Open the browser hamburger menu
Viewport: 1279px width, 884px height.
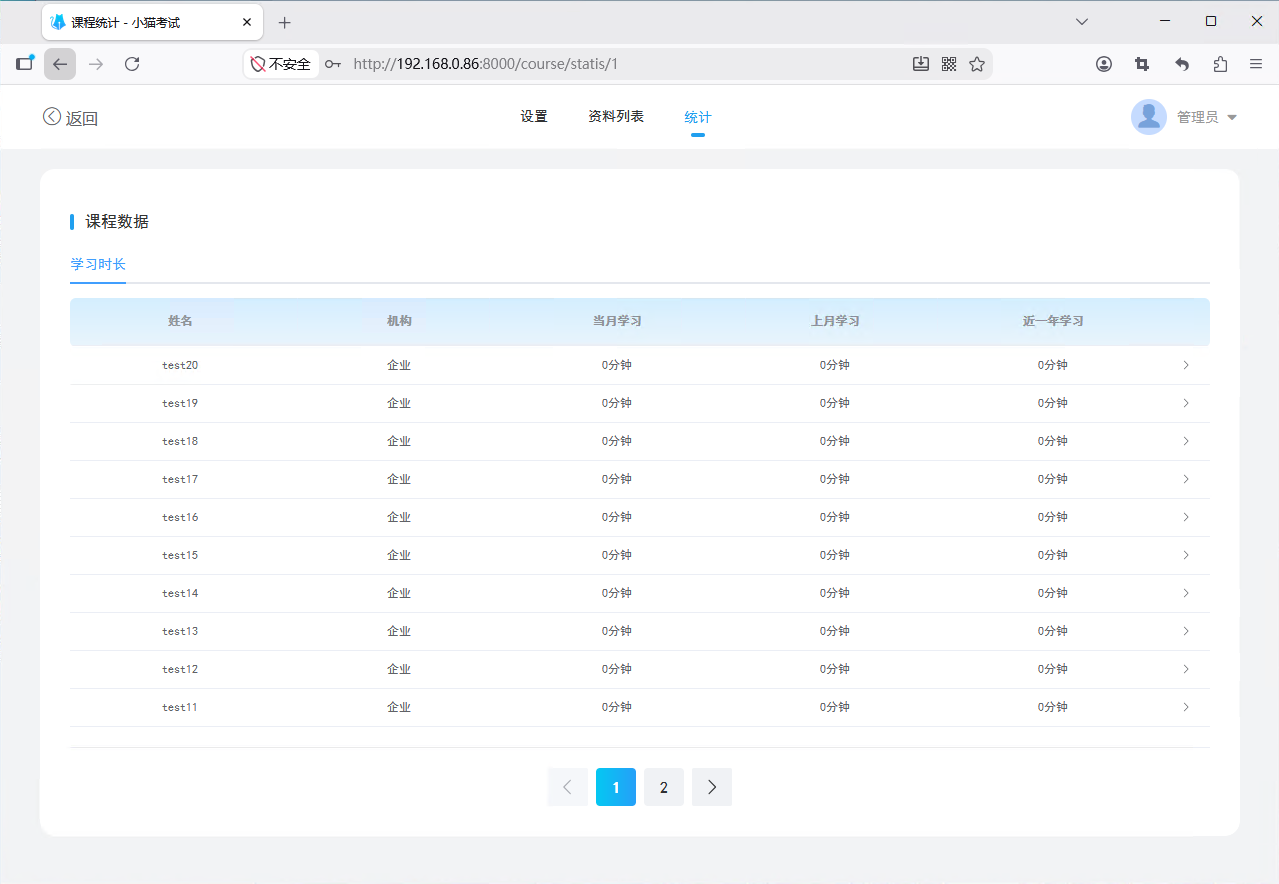point(1256,64)
